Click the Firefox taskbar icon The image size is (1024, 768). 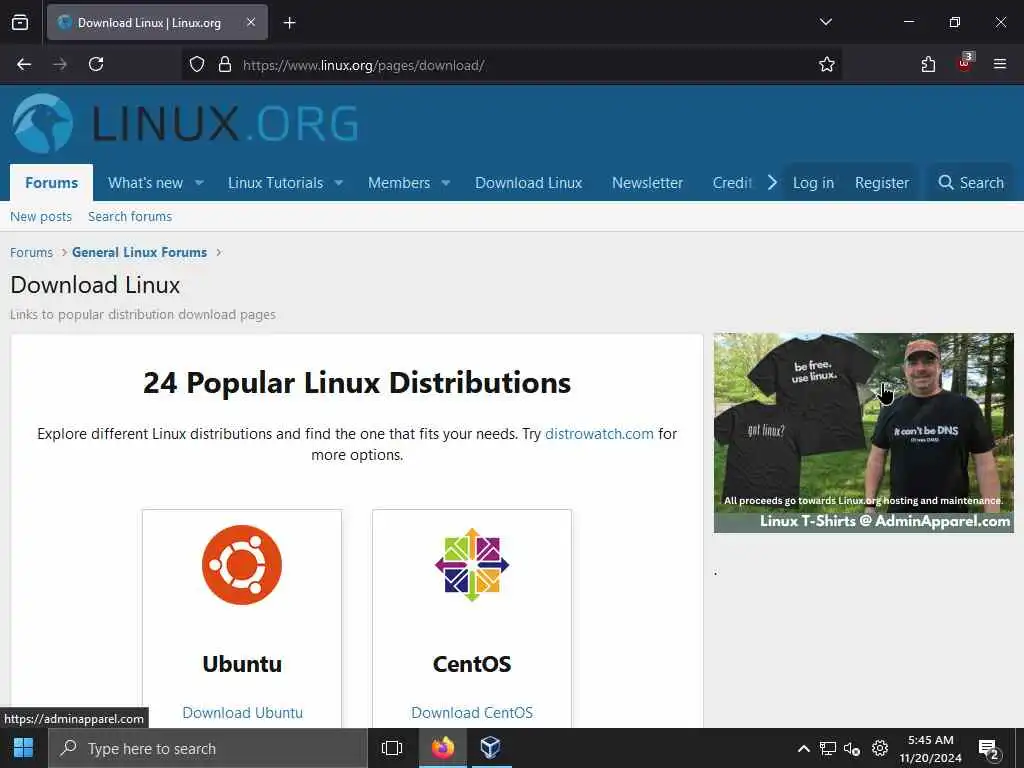[x=443, y=748]
